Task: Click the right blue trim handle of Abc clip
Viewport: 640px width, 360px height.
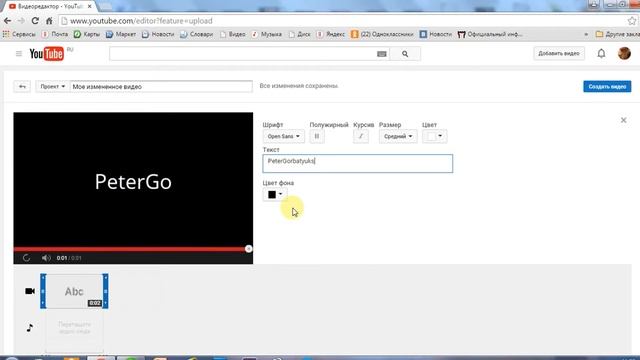Action: [x=105, y=291]
